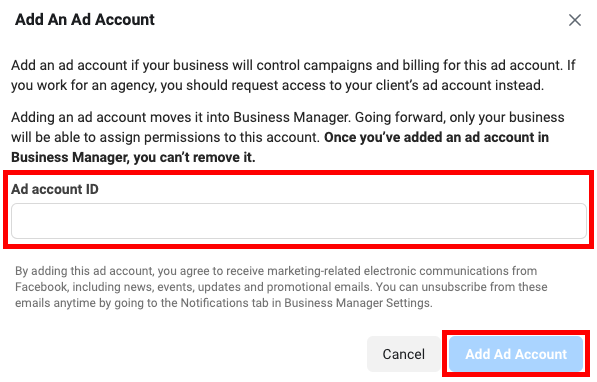The image size is (597, 382).
Task: Click the Add Ad Account button
Action: [x=516, y=354]
